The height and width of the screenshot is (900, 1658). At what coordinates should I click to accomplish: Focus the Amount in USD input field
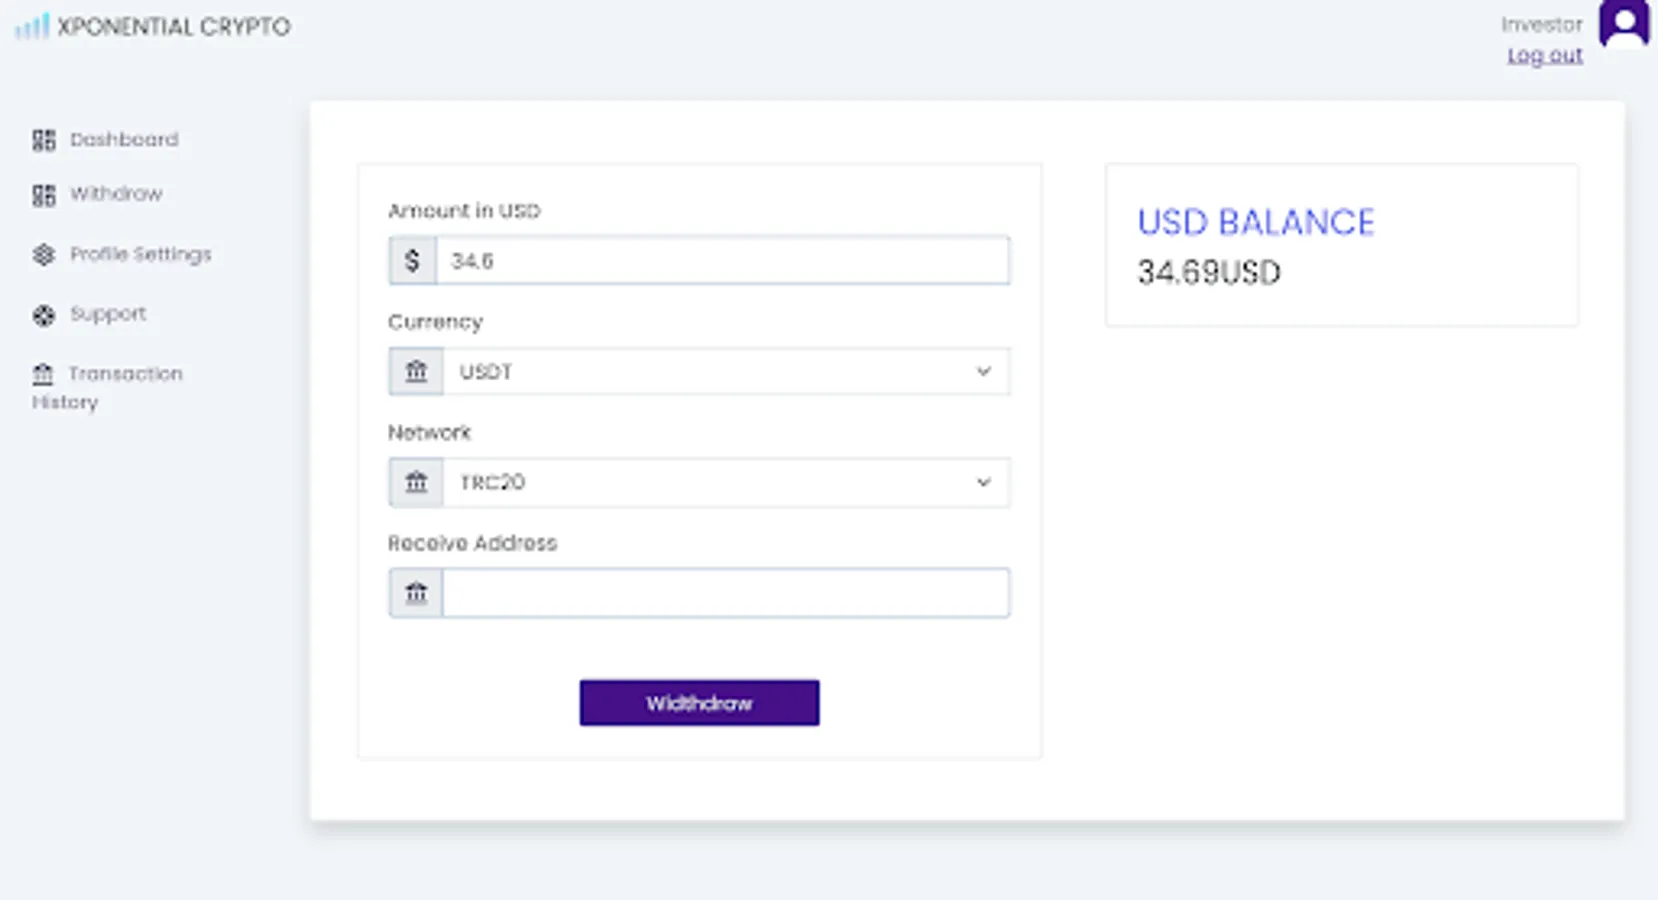pyautogui.click(x=722, y=261)
